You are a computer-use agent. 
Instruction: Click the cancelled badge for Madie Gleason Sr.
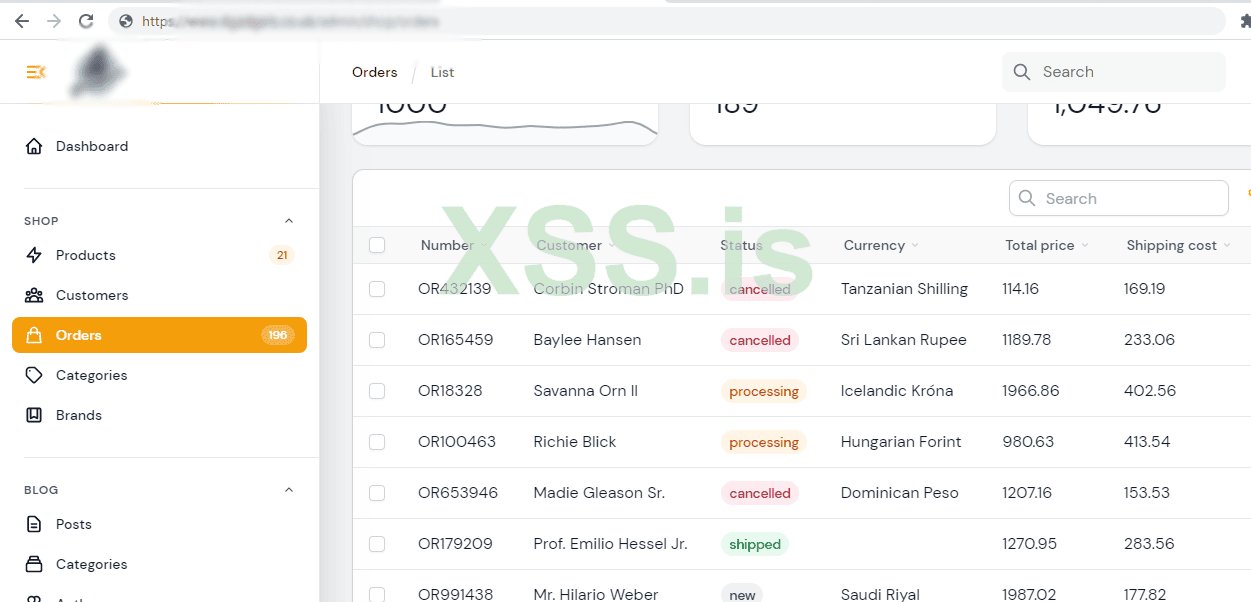tap(760, 493)
